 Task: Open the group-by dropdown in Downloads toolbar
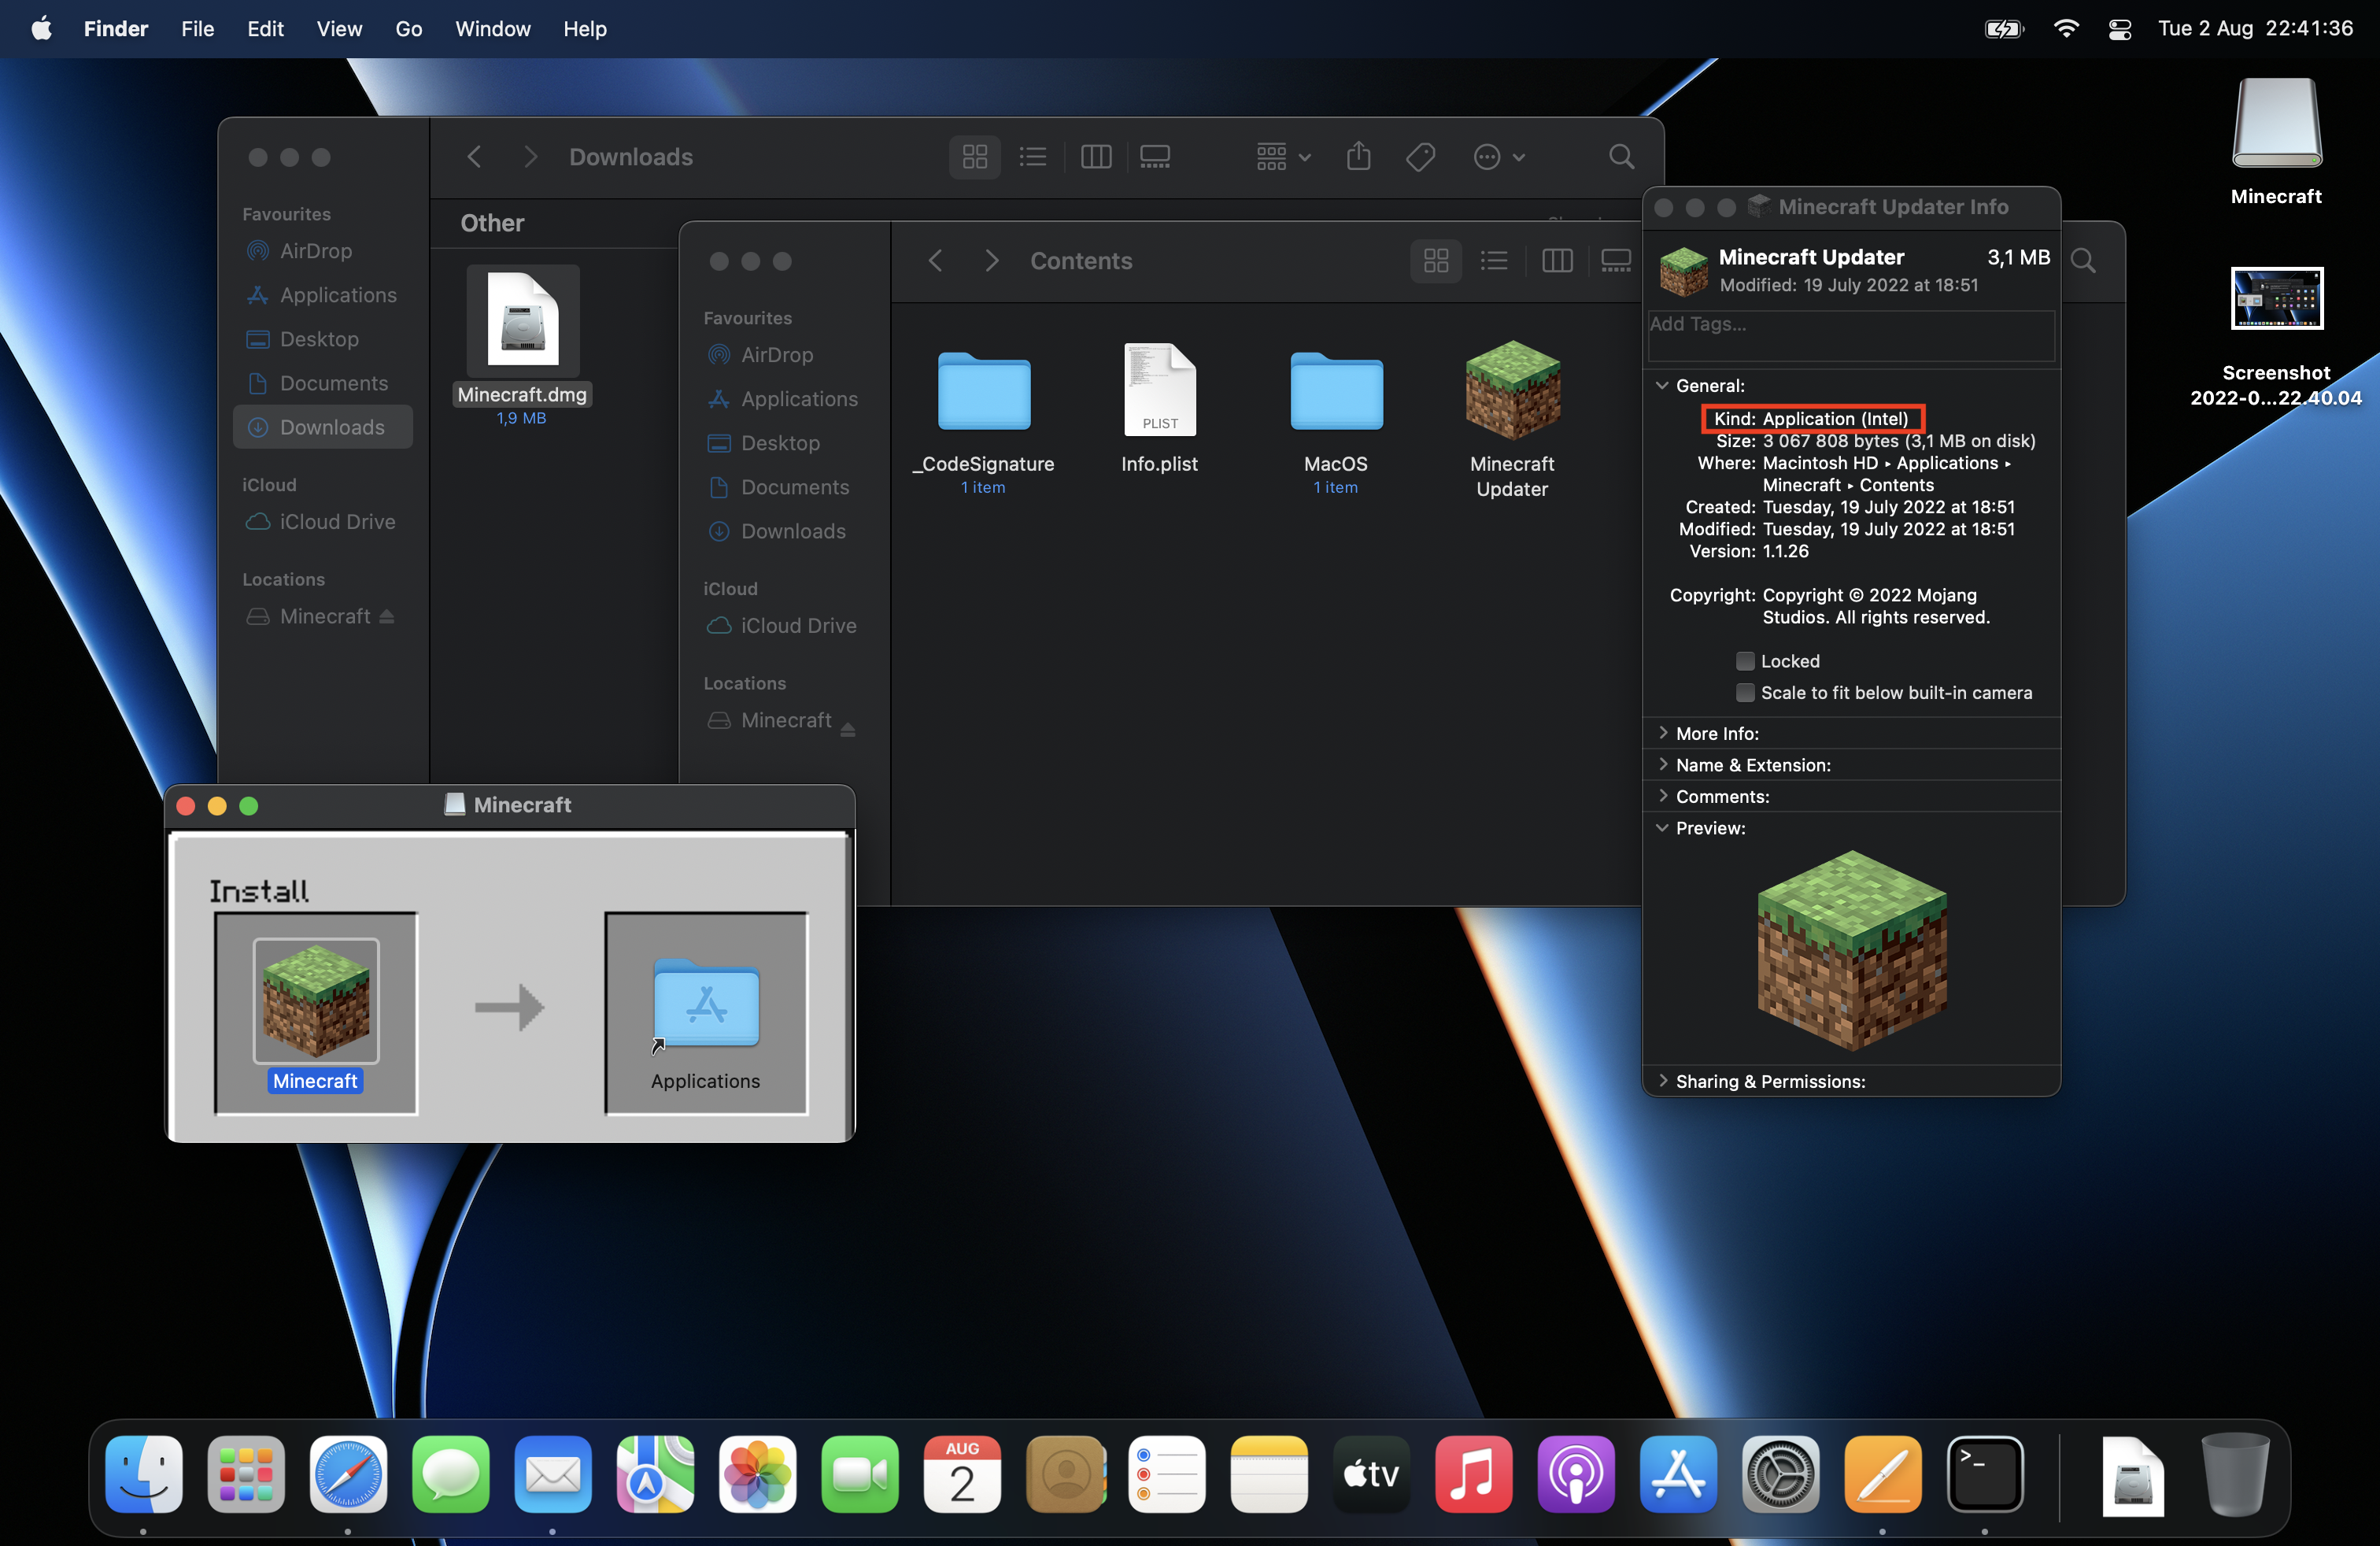[1283, 157]
